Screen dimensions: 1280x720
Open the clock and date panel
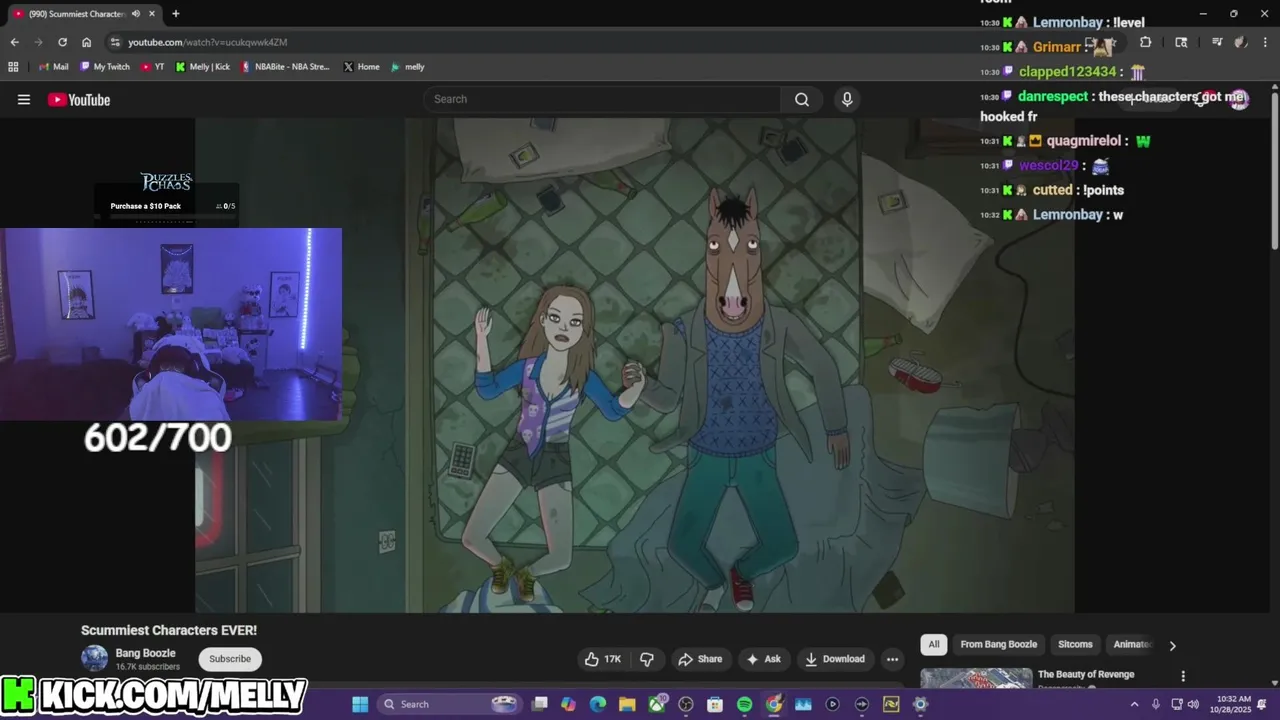coord(1232,704)
